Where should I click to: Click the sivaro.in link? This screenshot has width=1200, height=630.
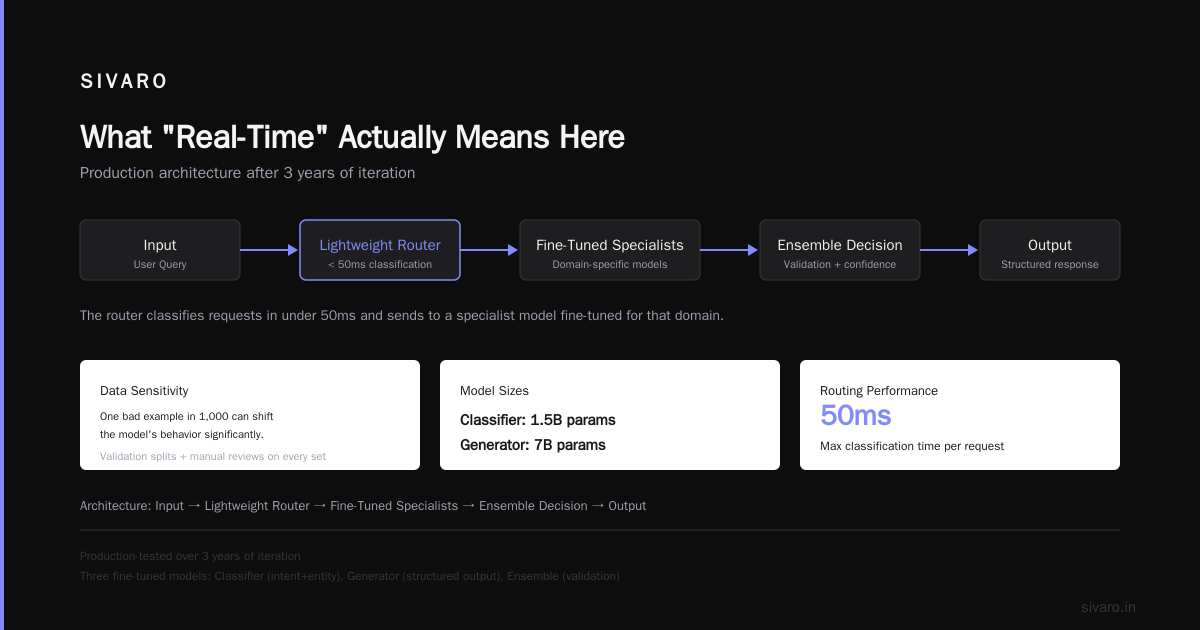pos(1109,607)
